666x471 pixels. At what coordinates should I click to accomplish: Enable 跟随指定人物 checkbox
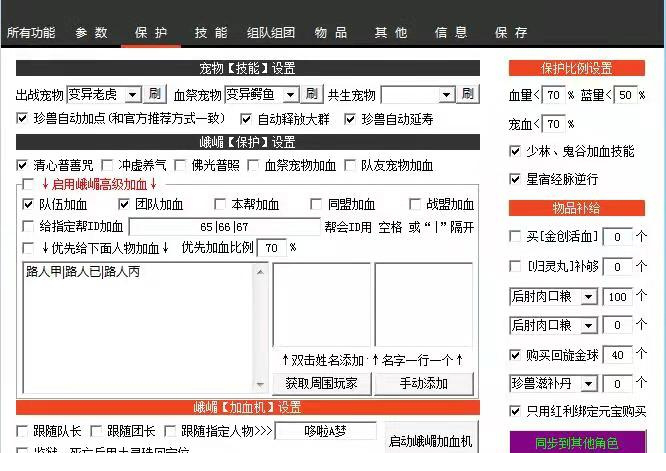point(170,432)
